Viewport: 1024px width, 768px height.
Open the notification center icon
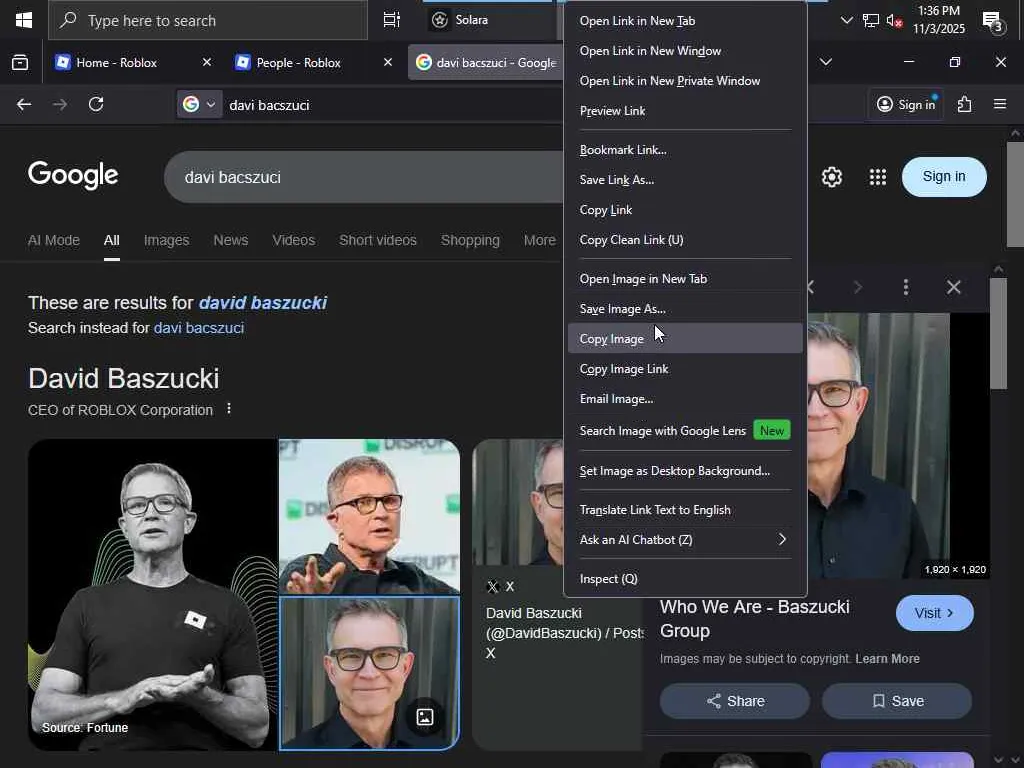[x=993, y=21]
